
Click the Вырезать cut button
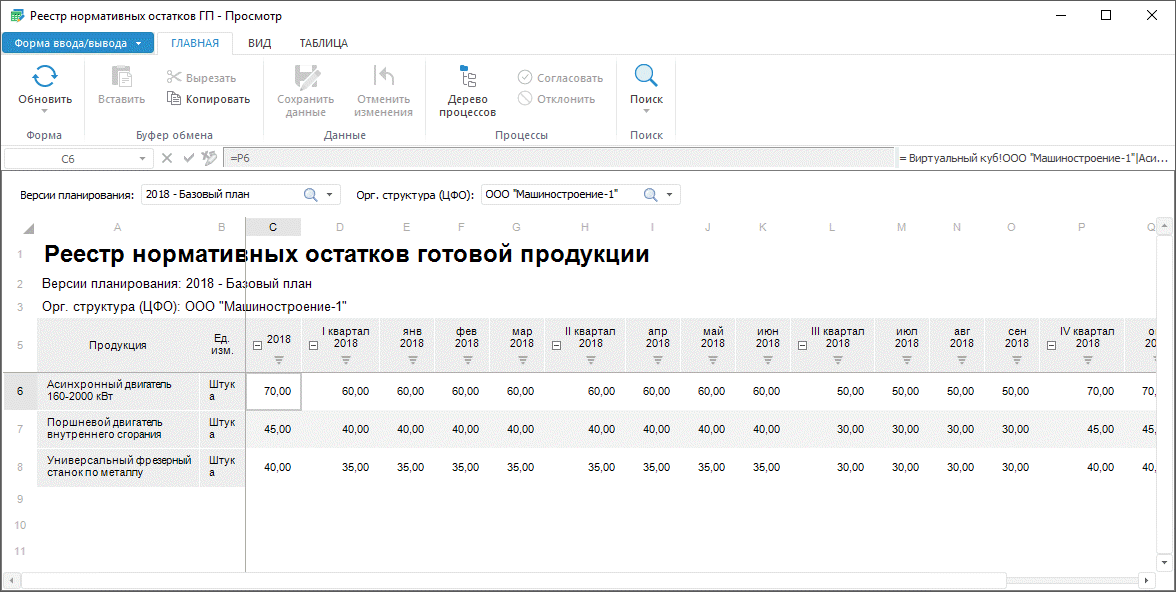(x=201, y=78)
